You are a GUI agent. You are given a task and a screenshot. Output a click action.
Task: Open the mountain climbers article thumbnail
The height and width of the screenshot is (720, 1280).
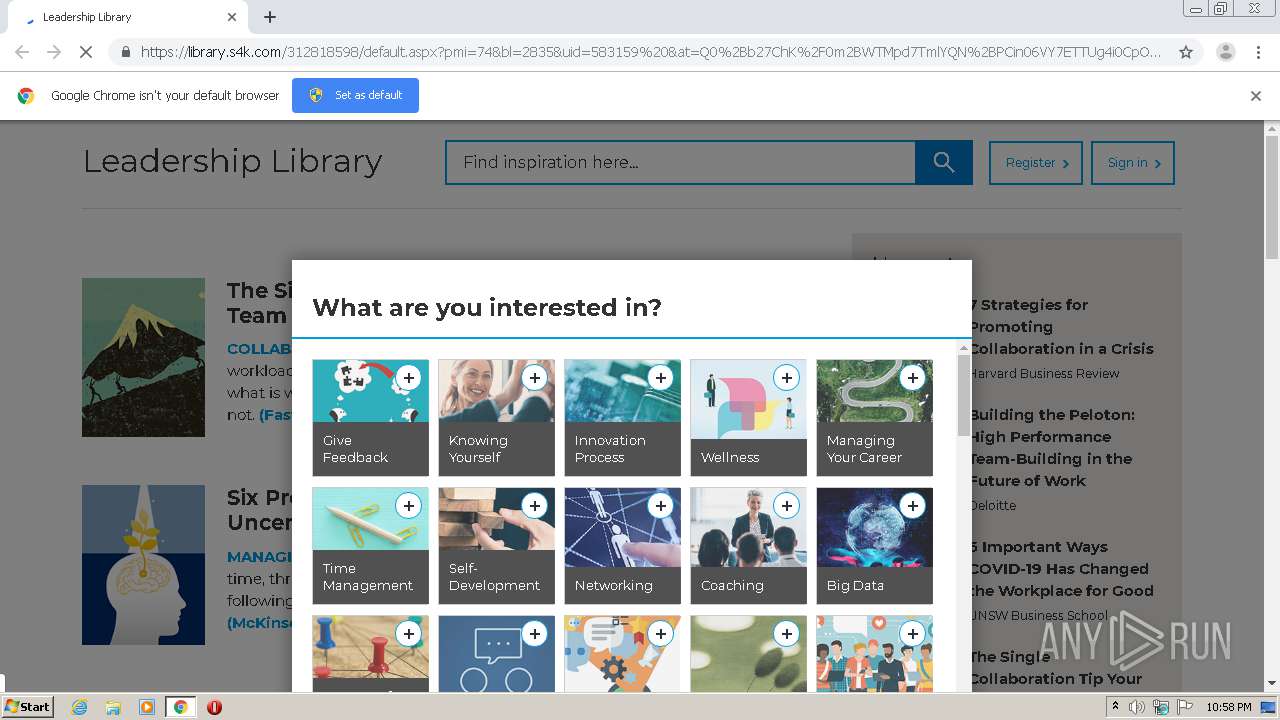[143, 357]
